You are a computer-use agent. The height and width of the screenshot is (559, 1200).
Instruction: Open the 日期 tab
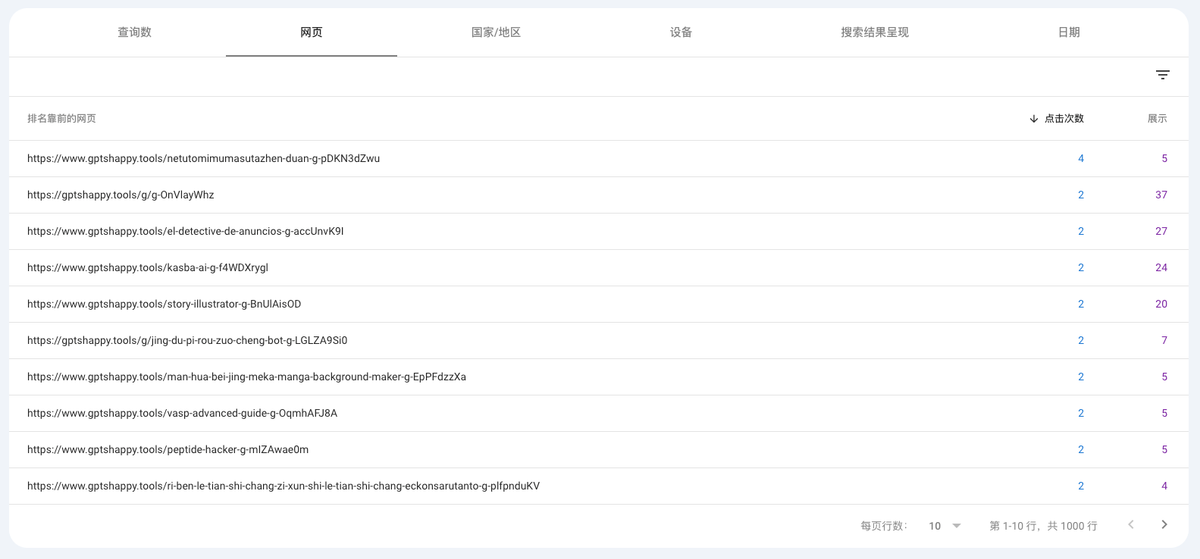click(x=1069, y=32)
